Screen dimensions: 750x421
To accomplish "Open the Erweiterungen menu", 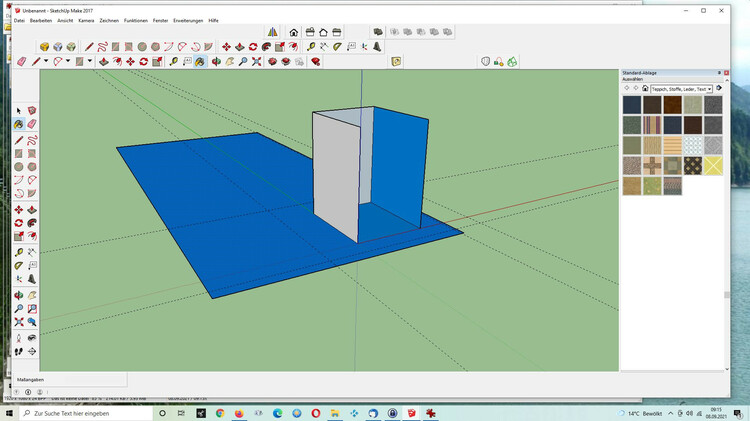I will coord(187,20).
